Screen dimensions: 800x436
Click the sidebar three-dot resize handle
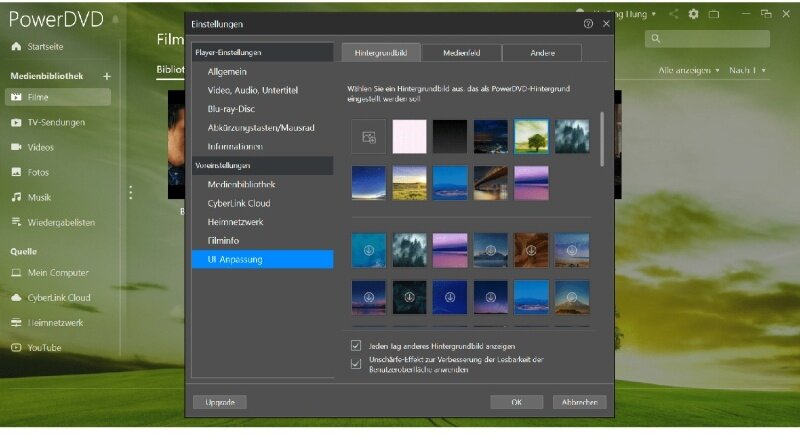pyautogui.click(x=131, y=192)
